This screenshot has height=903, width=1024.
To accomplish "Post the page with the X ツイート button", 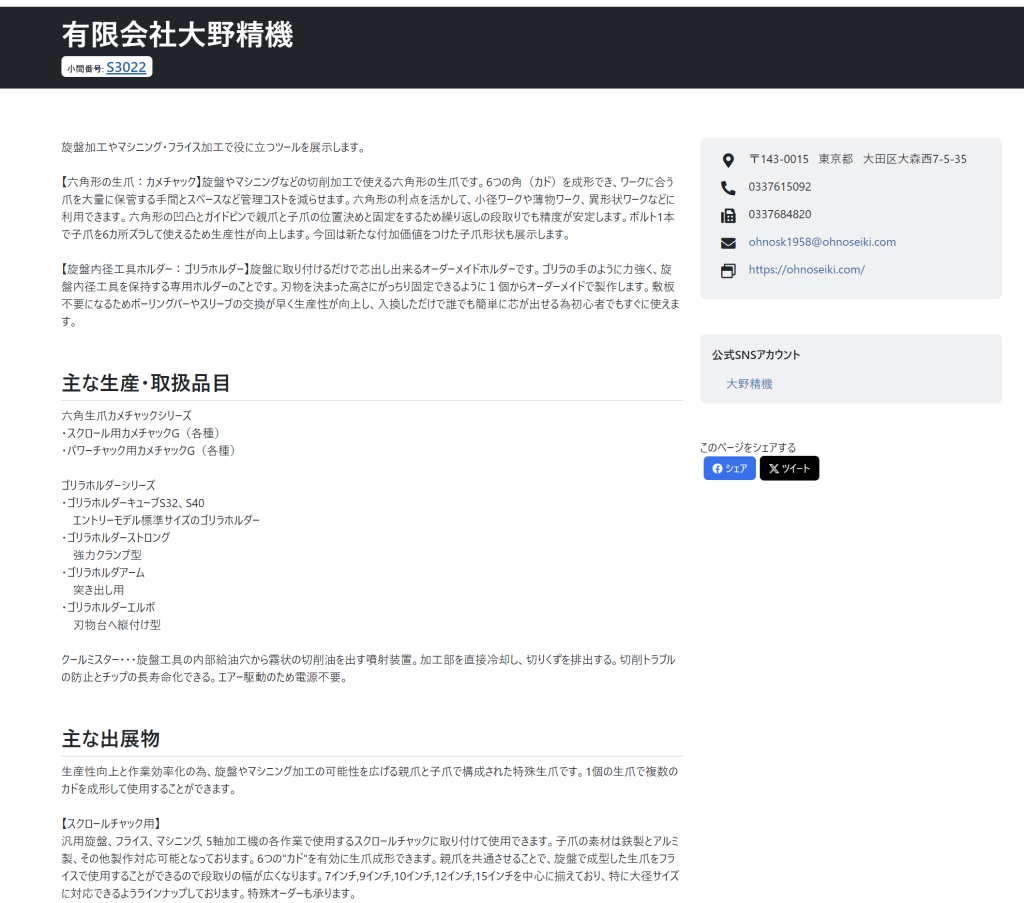I will 789,468.
